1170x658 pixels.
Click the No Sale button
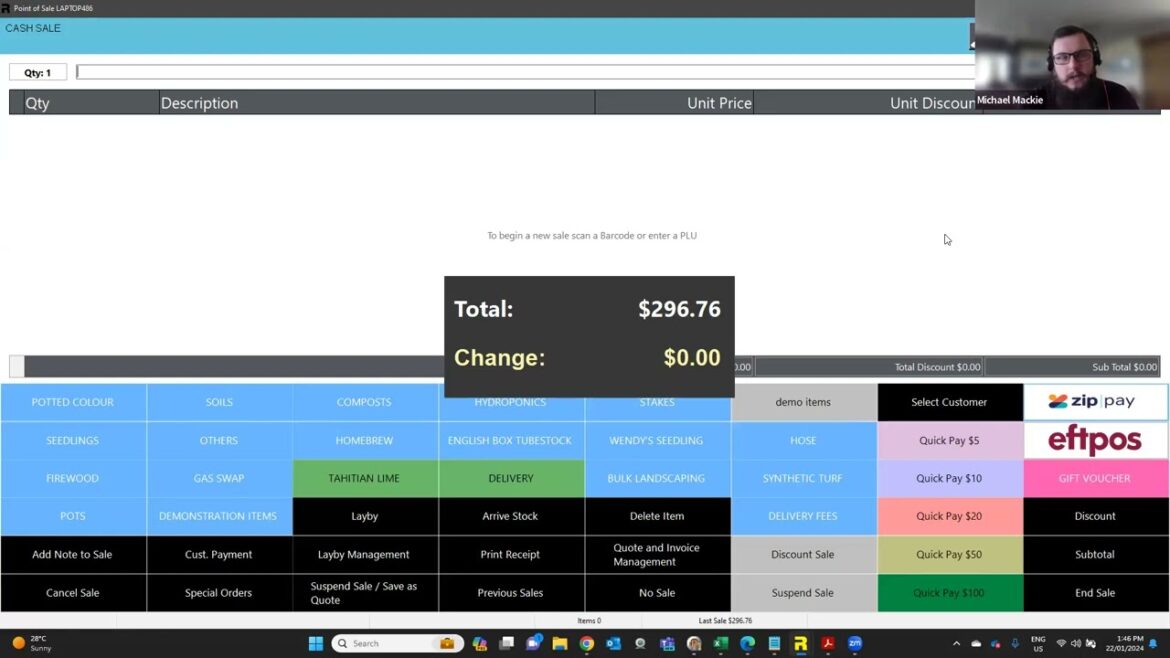point(657,592)
